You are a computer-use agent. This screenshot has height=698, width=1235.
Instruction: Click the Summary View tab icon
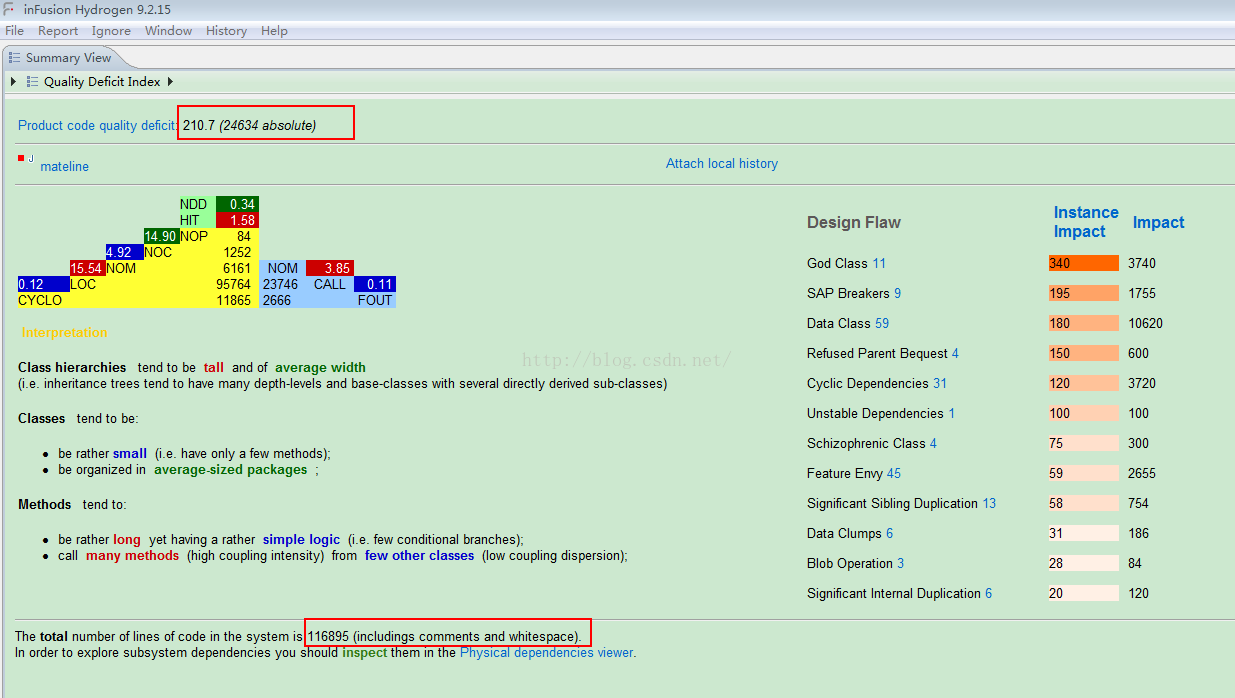[14, 58]
